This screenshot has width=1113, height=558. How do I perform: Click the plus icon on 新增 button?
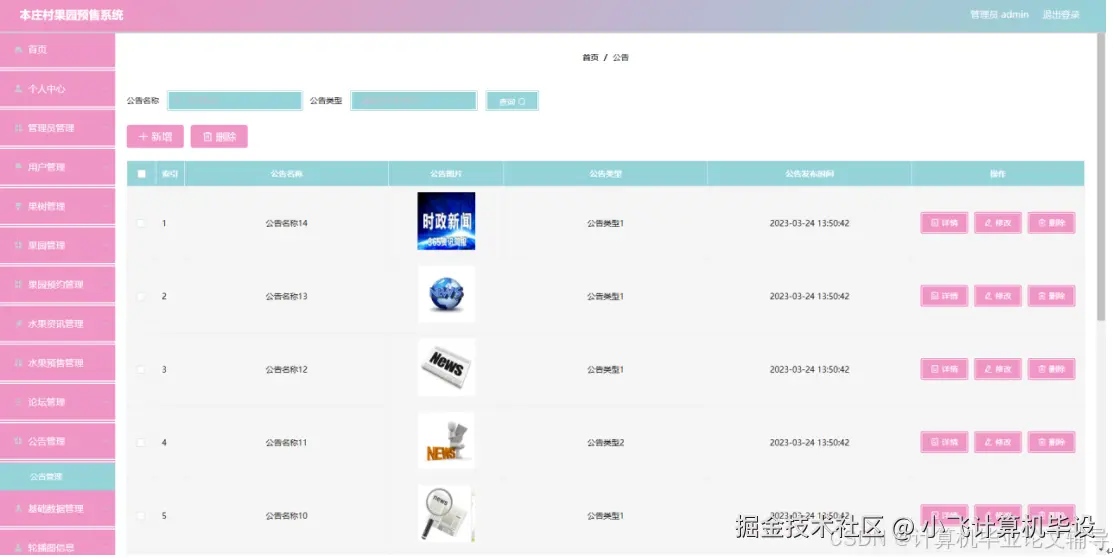[143, 136]
